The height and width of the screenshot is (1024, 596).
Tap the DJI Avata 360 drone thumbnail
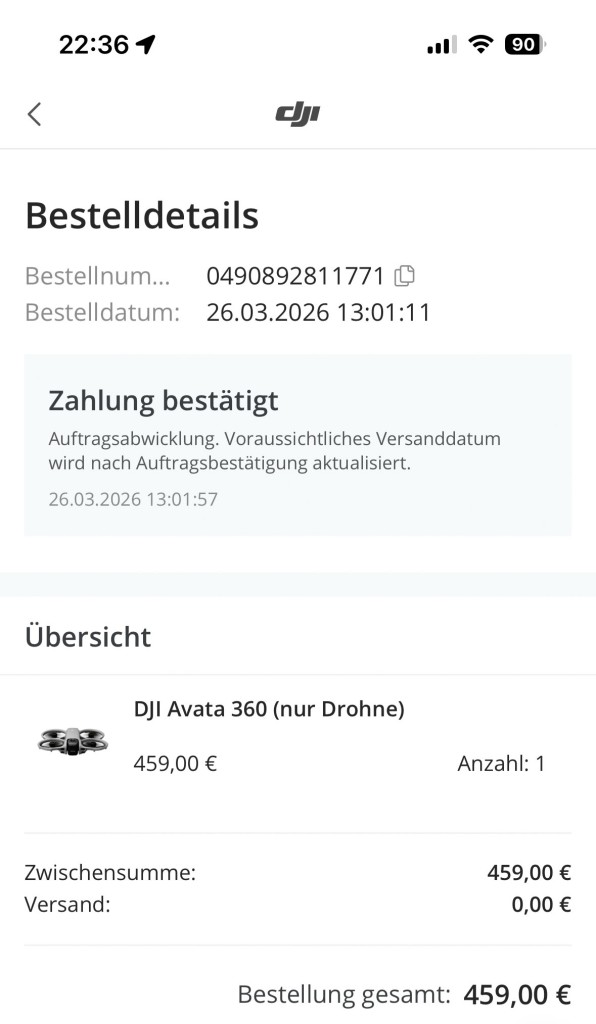coord(71,740)
